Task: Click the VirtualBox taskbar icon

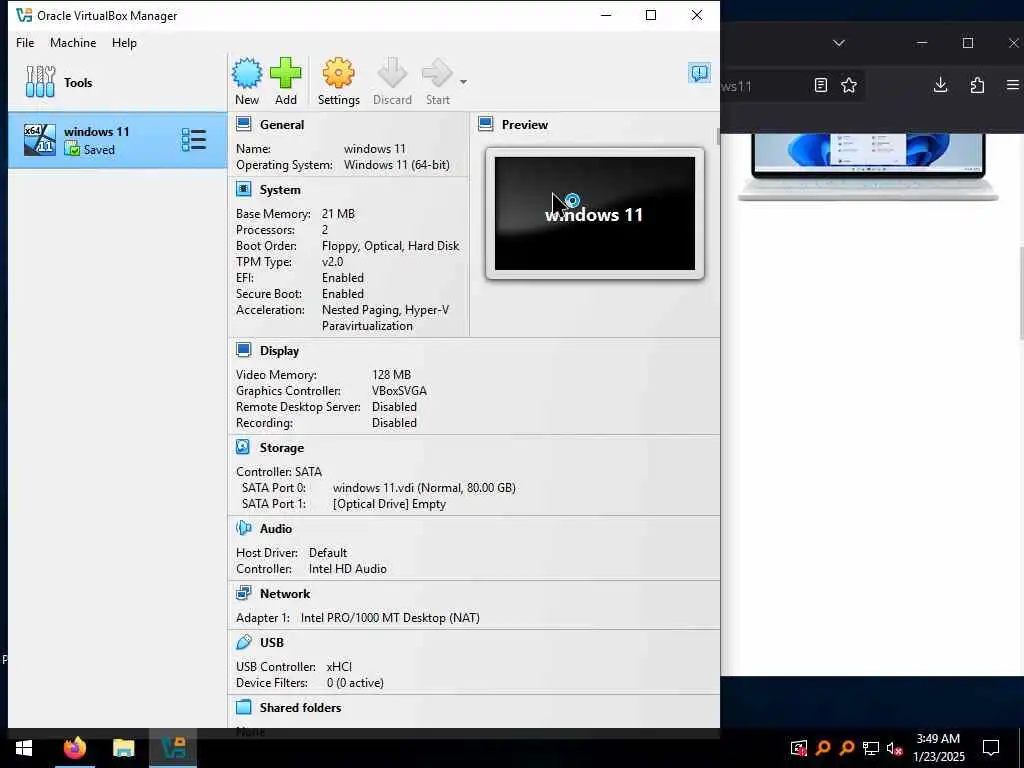Action: (x=173, y=748)
